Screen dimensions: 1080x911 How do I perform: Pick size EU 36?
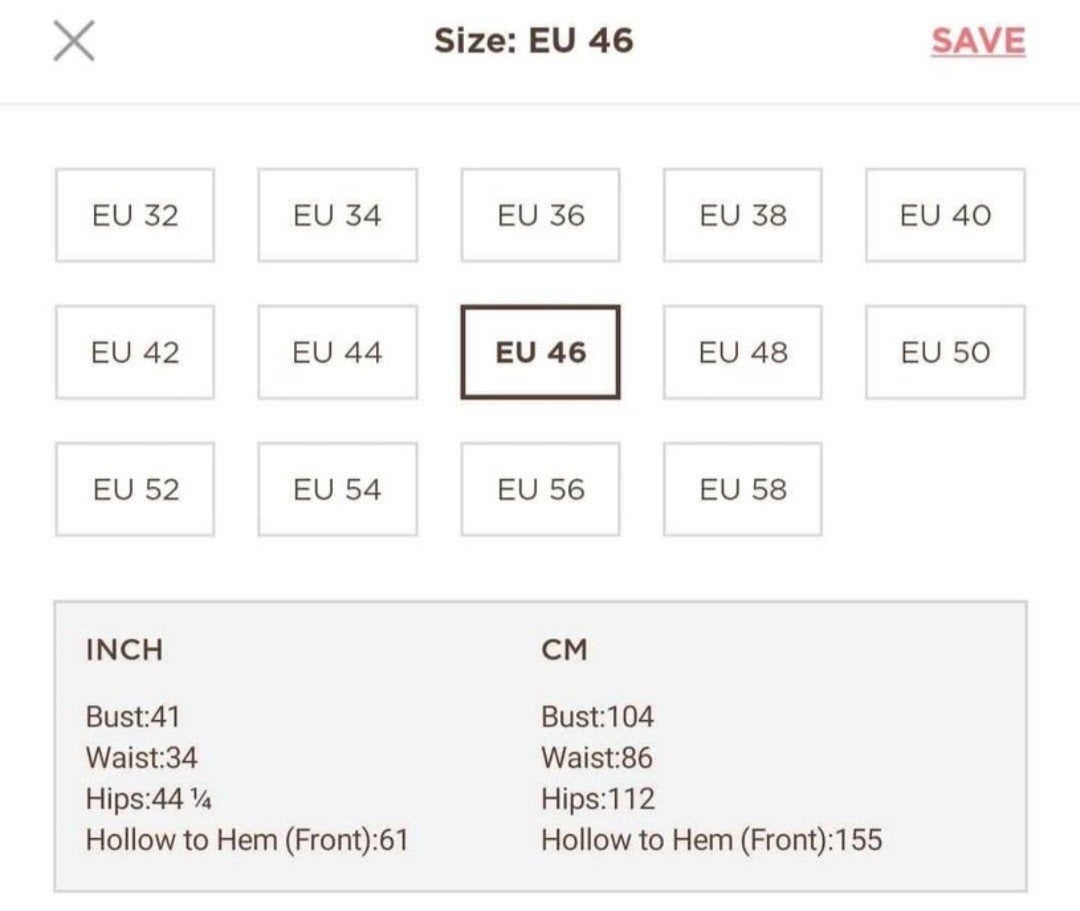click(x=541, y=216)
